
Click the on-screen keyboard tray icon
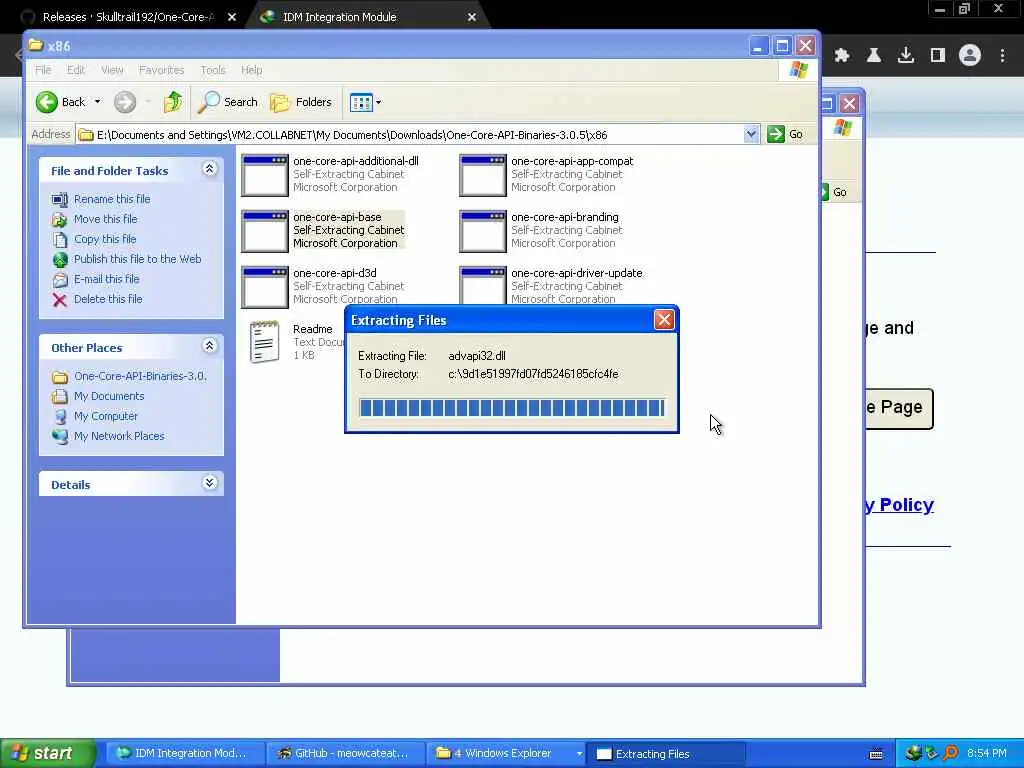pyautogui.click(x=876, y=754)
